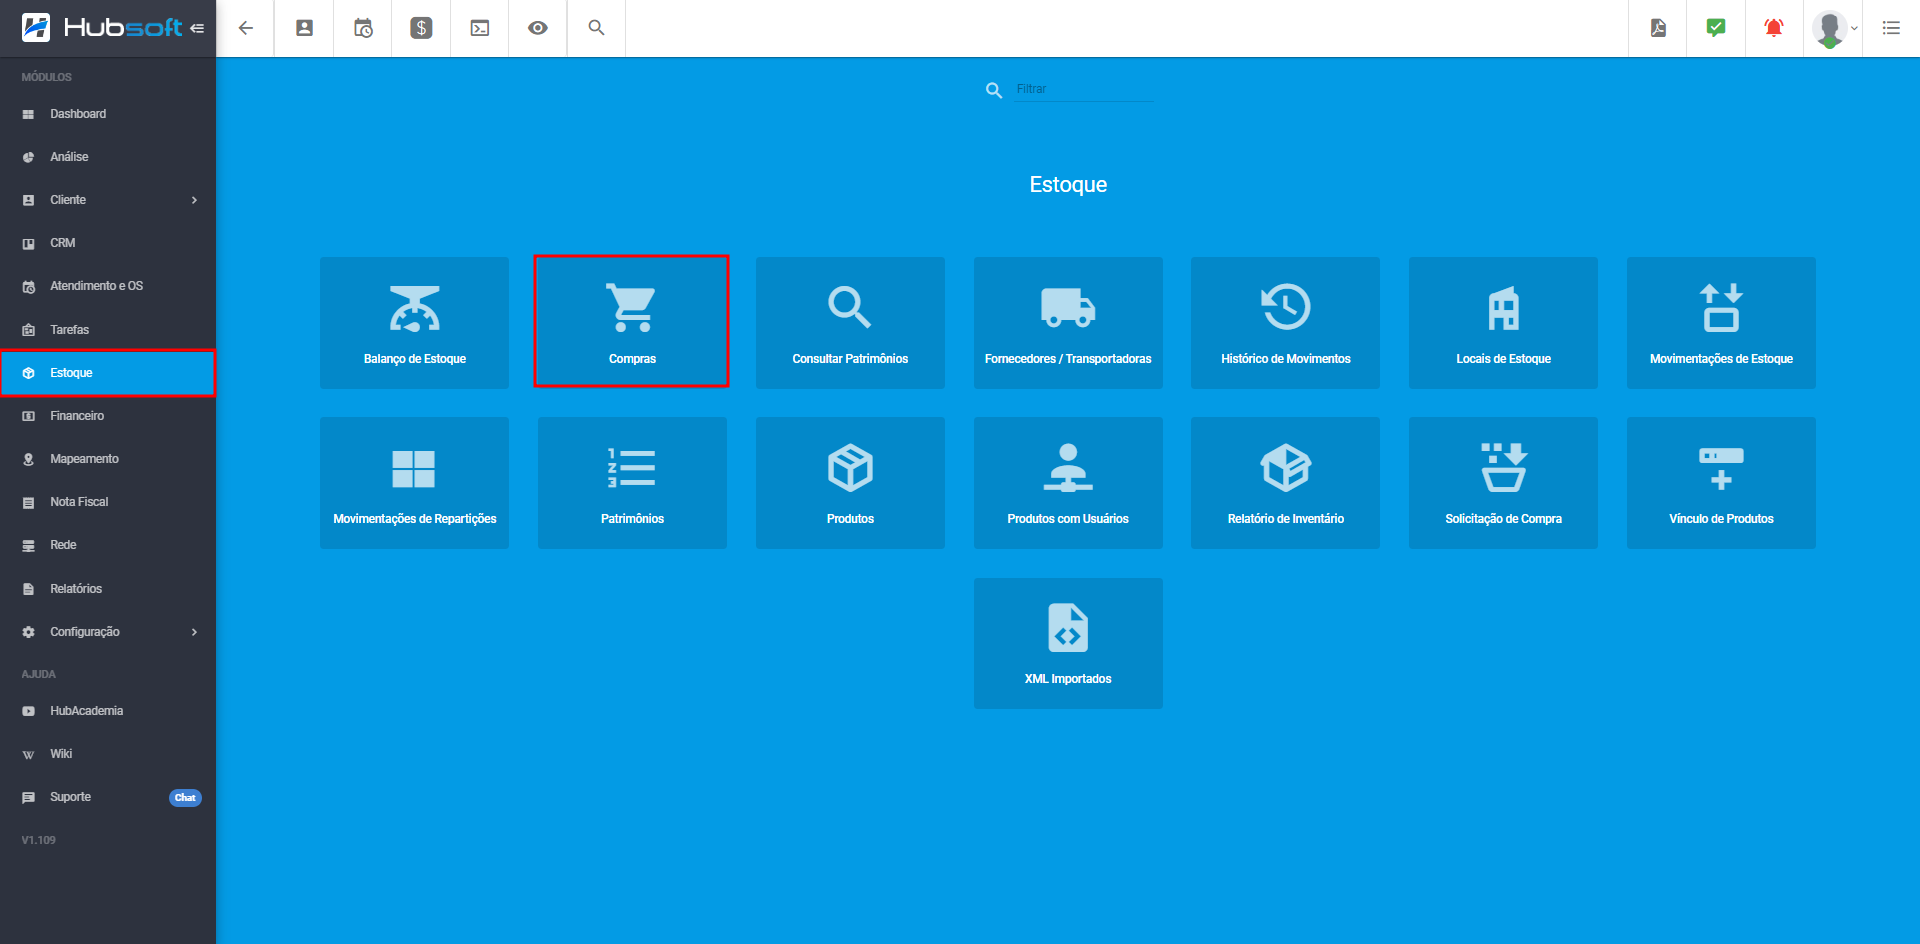The width and height of the screenshot is (1920, 944).
Task: Open the Wiki help link
Action: click(x=61, y=754)
